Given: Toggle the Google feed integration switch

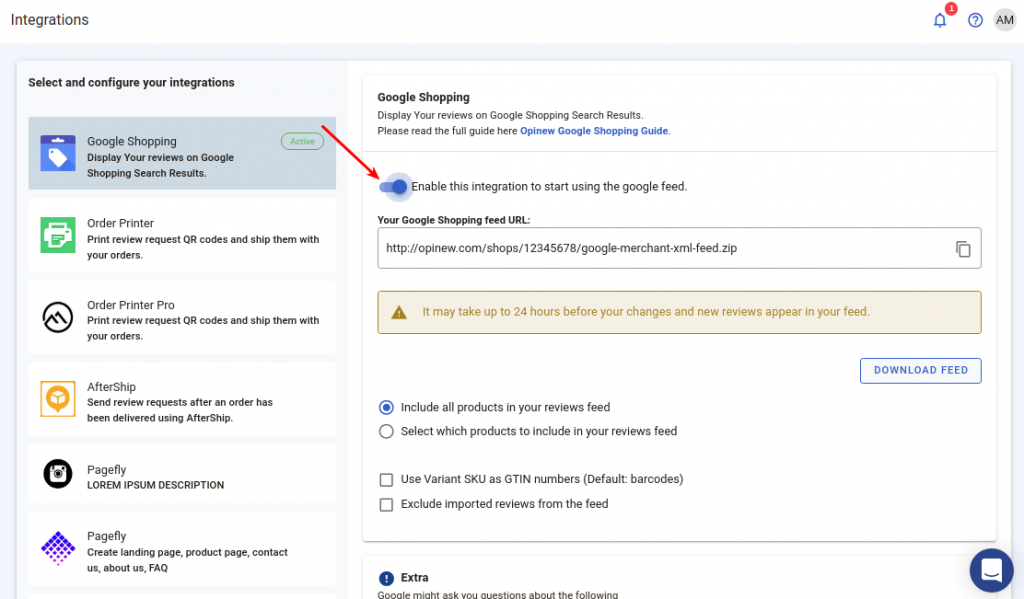Looking at the screenshot, I should point(394,187).
